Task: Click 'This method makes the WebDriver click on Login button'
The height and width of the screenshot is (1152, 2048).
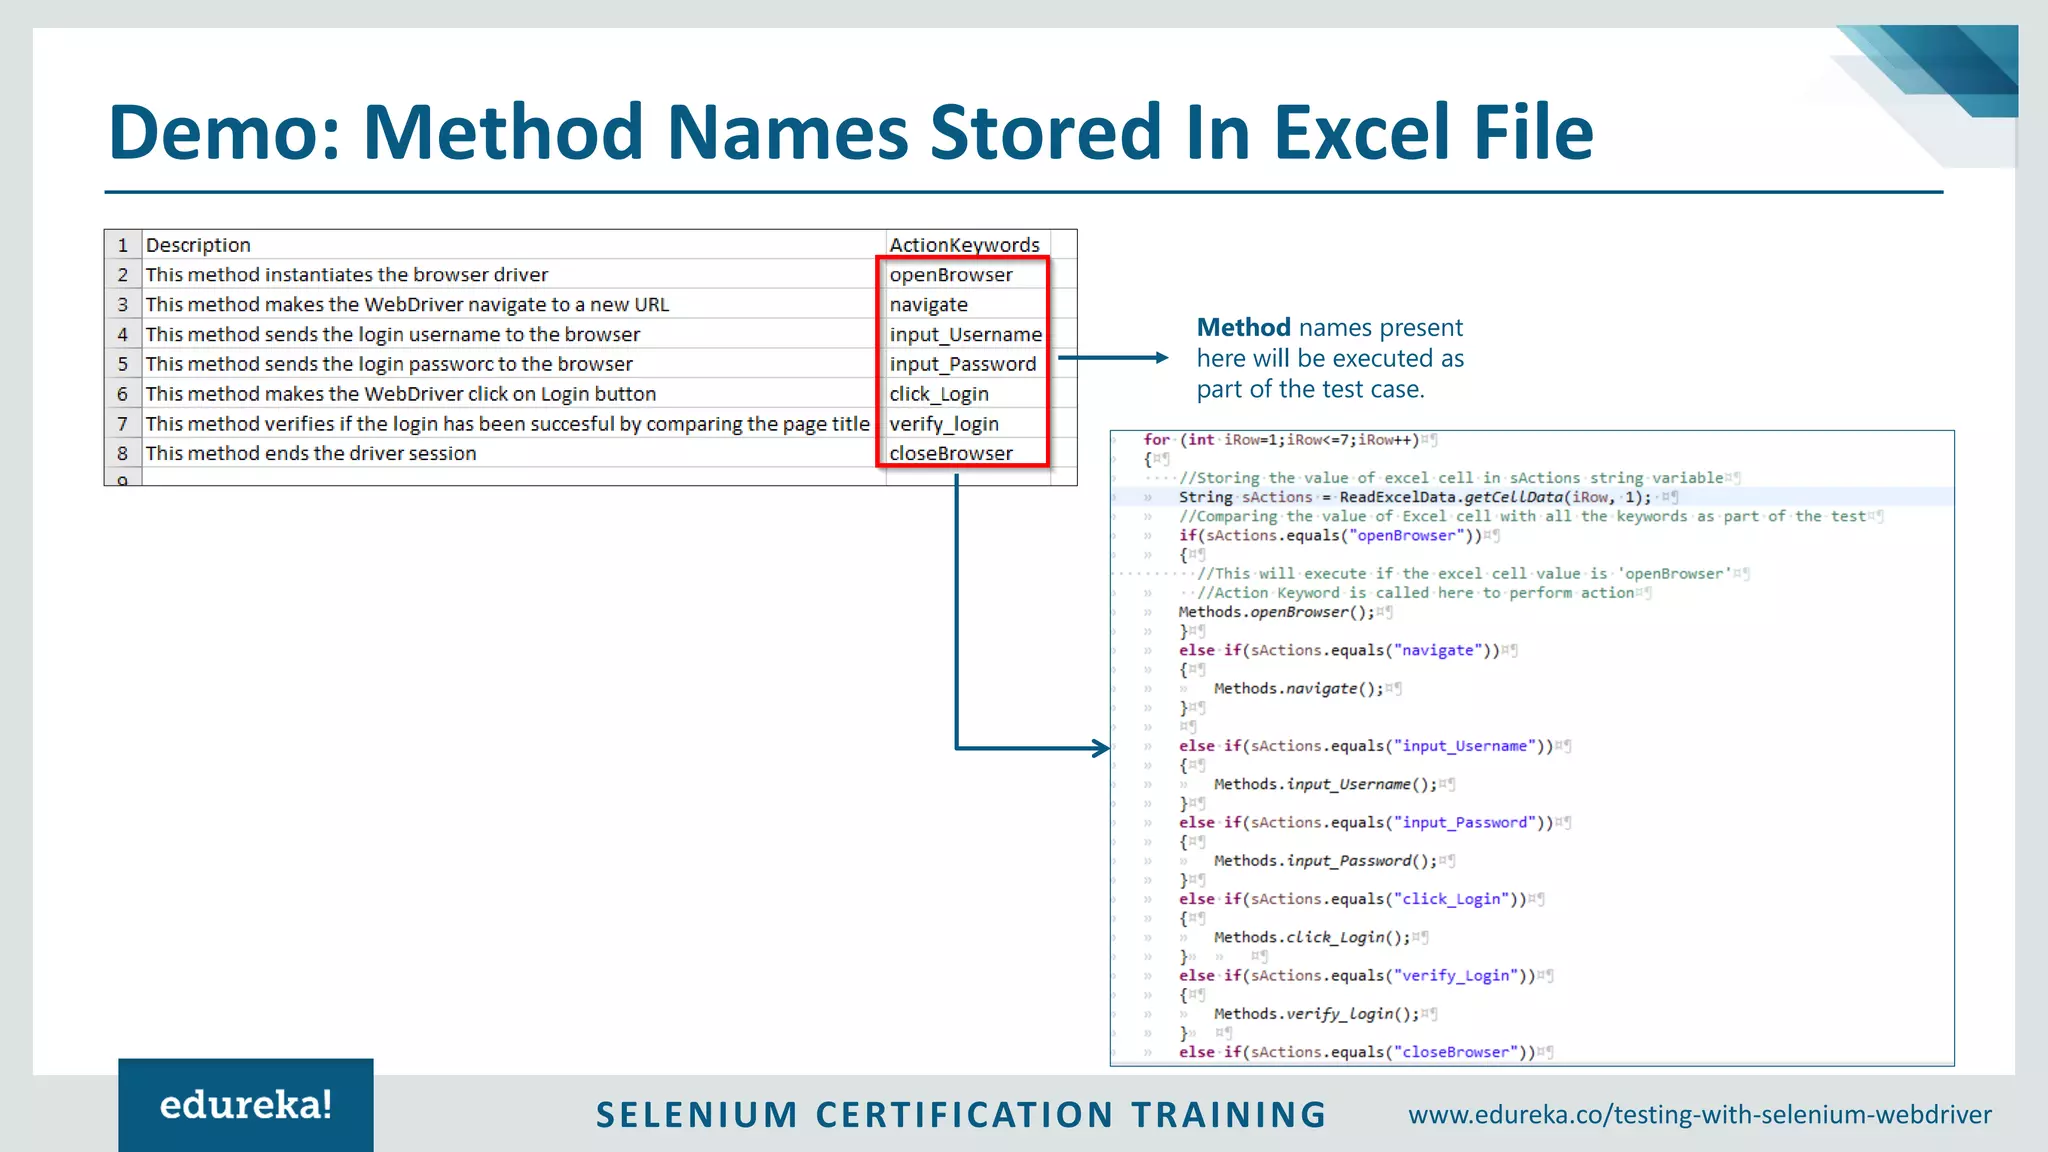Action: point(513,394)
